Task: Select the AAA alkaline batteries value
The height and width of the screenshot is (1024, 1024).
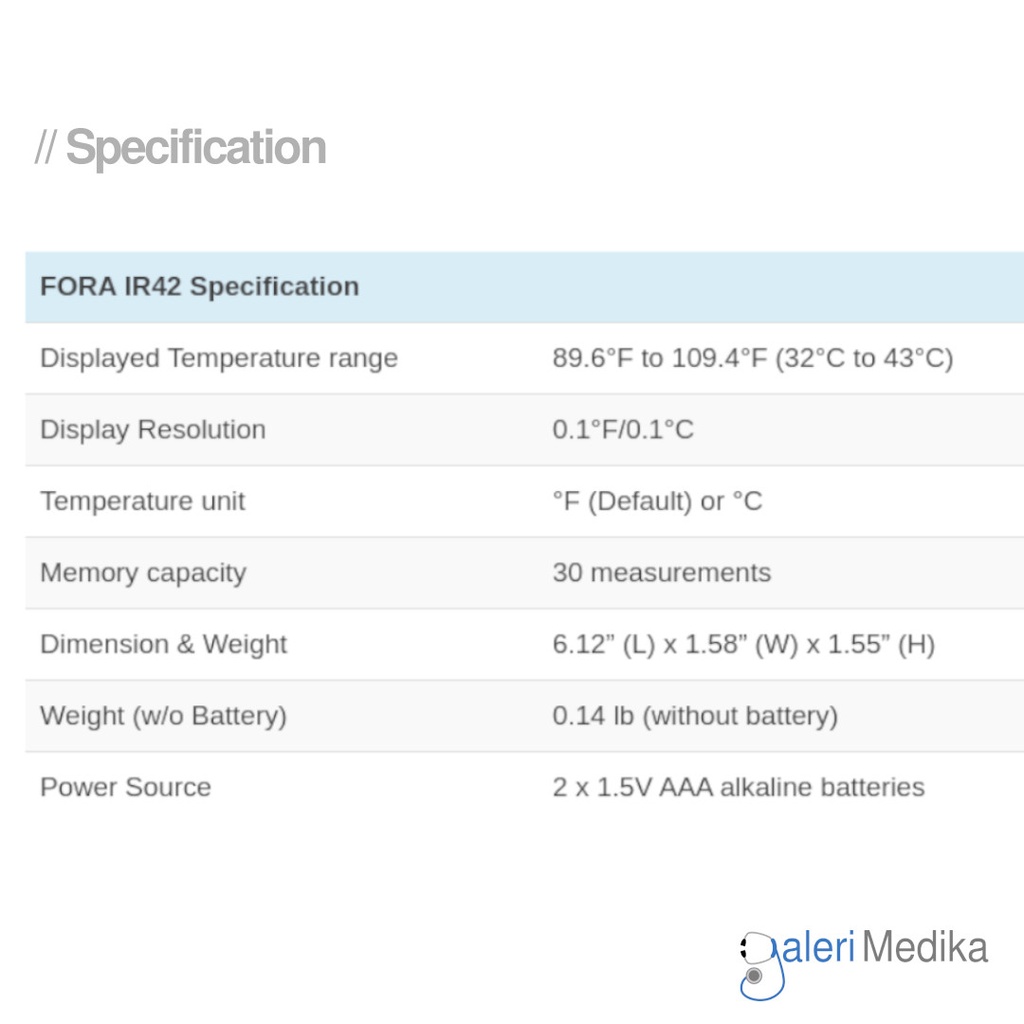Action: 738,787
